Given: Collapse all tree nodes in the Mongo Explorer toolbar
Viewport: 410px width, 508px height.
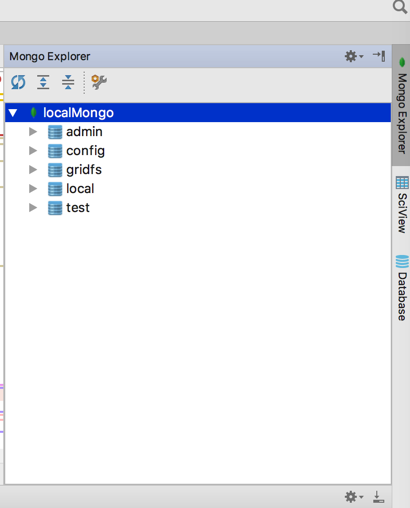Looking at the screenshot, I should click(68, 82).
